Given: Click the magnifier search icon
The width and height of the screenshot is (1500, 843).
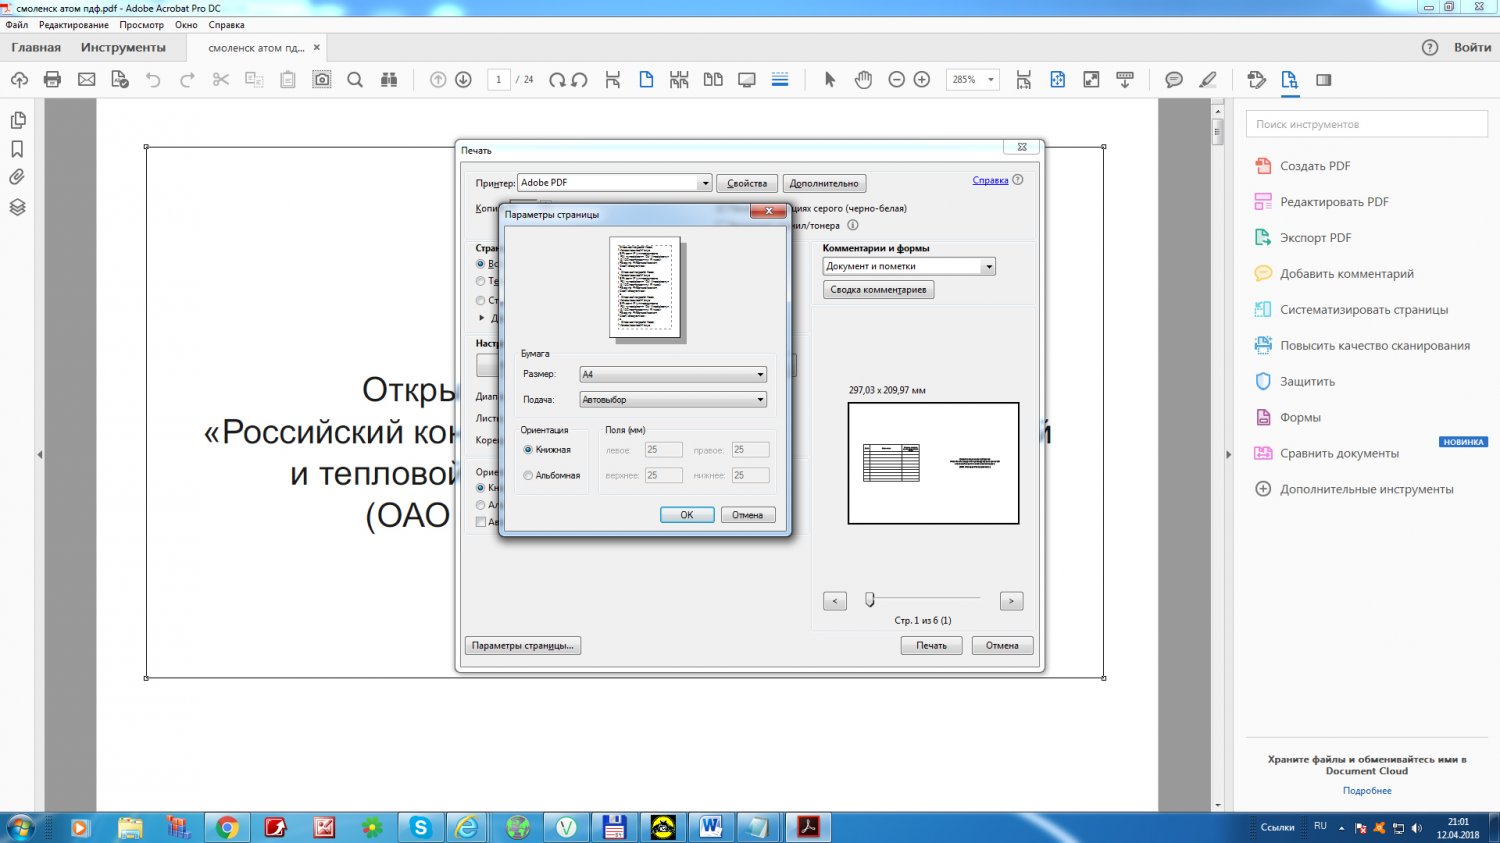Looking at the screenshot, I should 355,80.
